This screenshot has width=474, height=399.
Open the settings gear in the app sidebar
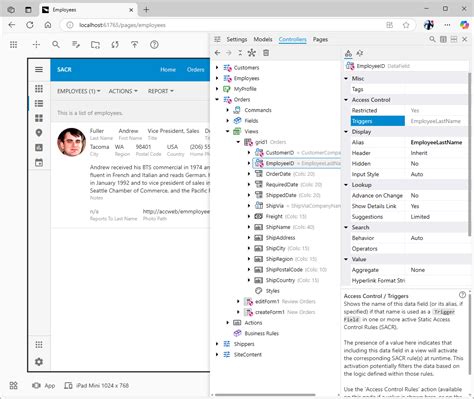click(39, 362)
